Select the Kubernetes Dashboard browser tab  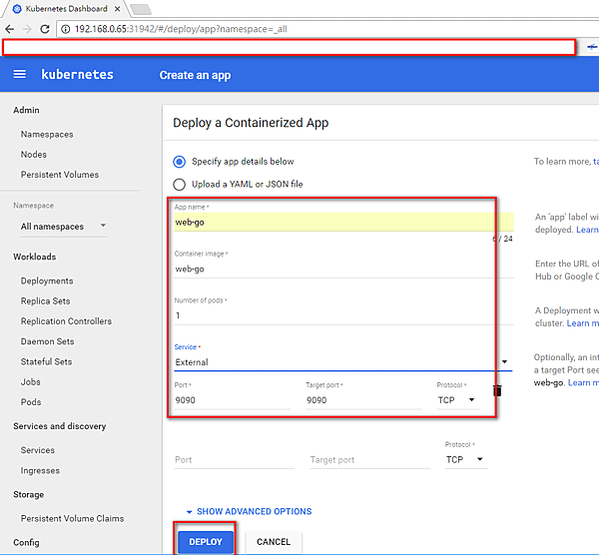[x=65, y=9]
